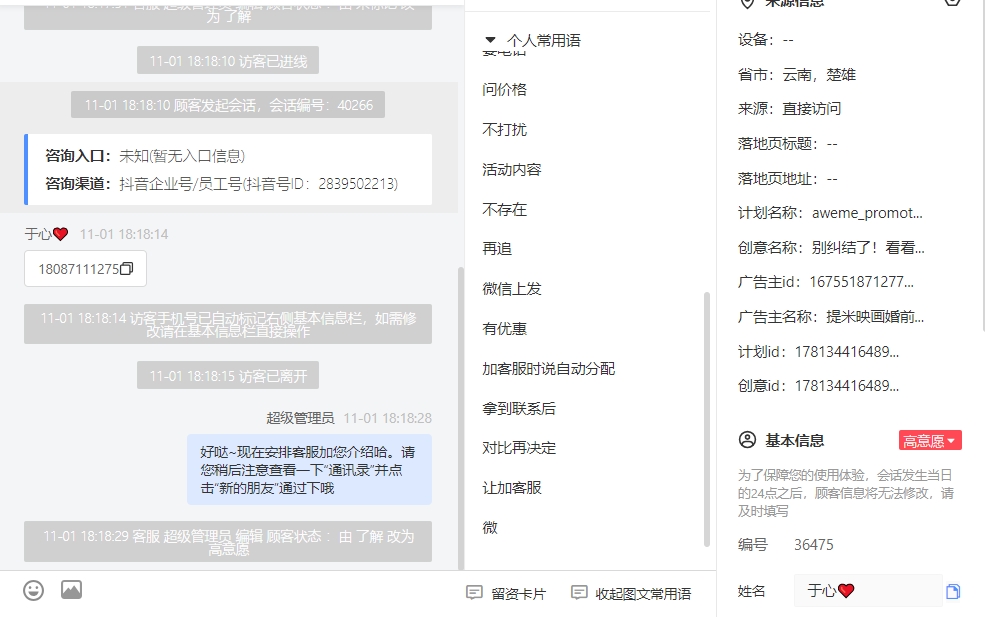Pick the 不存在 quick phrase
This screenshot has height=617, width=985.
[504, 209]
